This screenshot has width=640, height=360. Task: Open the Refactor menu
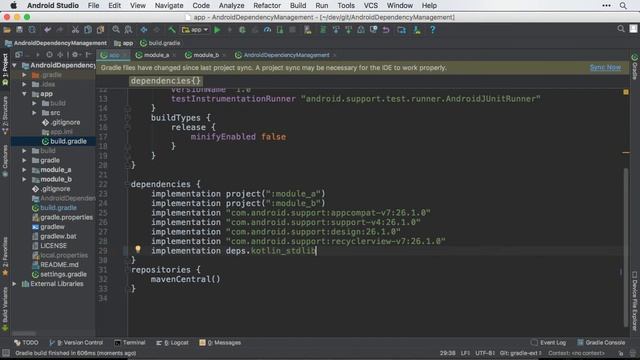coord(267,6)
